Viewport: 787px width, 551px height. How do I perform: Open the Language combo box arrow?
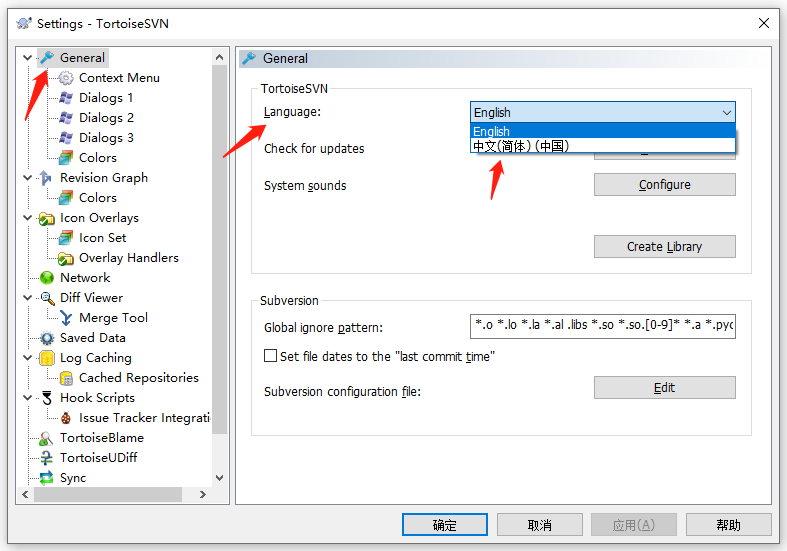(726, 112)
